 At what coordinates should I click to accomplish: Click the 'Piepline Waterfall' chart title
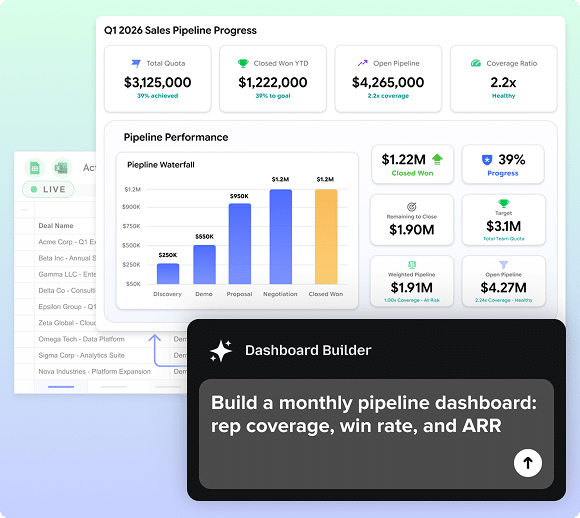click(x=161, y=165)
